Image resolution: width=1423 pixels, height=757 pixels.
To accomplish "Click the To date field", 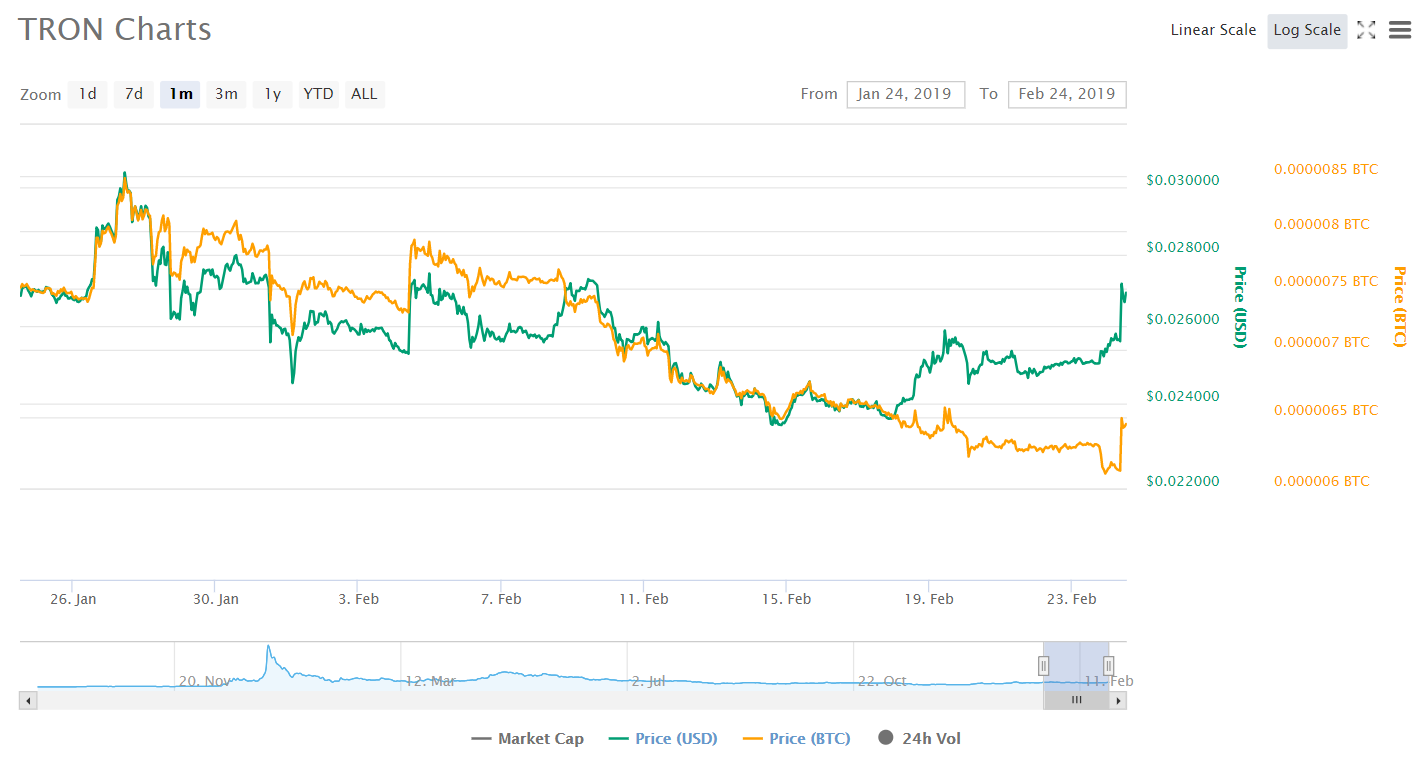I will [1067, 94].
